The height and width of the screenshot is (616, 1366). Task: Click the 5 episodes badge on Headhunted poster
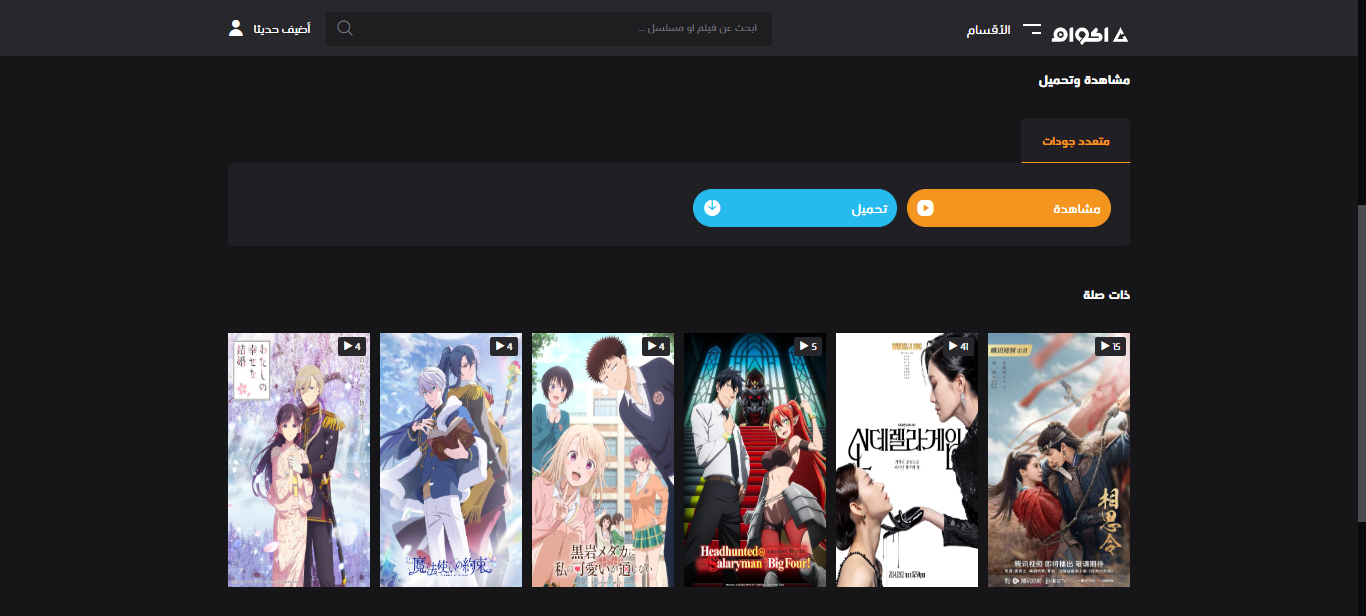coord(806,346)
